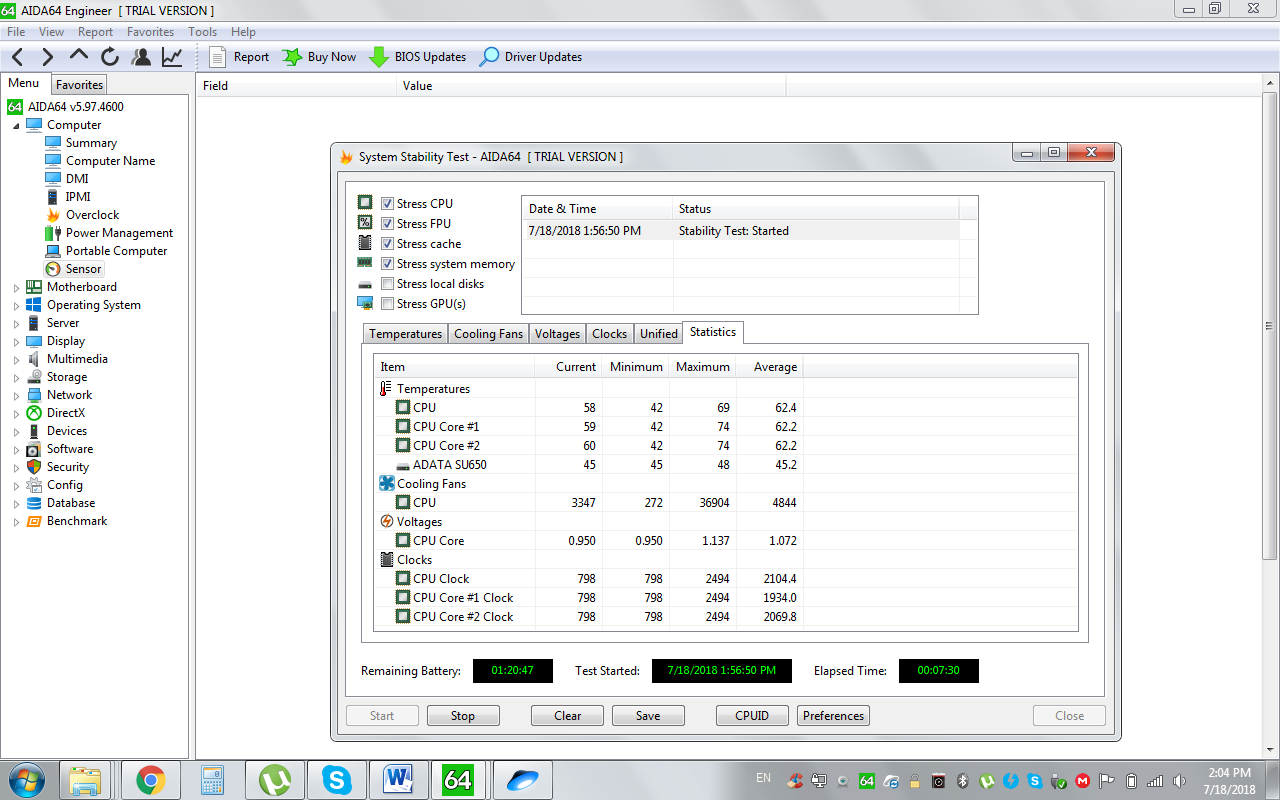
Task: Select DMI in the tree
Action: (x=77, y=179)
